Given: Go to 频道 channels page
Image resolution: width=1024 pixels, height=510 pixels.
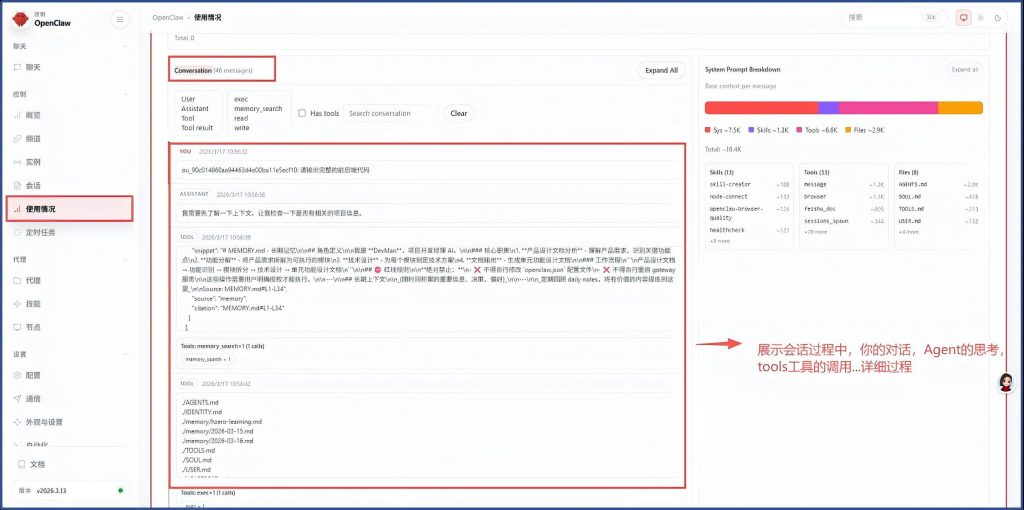Looking at the screenshot, I should click(x=33, y=138).
